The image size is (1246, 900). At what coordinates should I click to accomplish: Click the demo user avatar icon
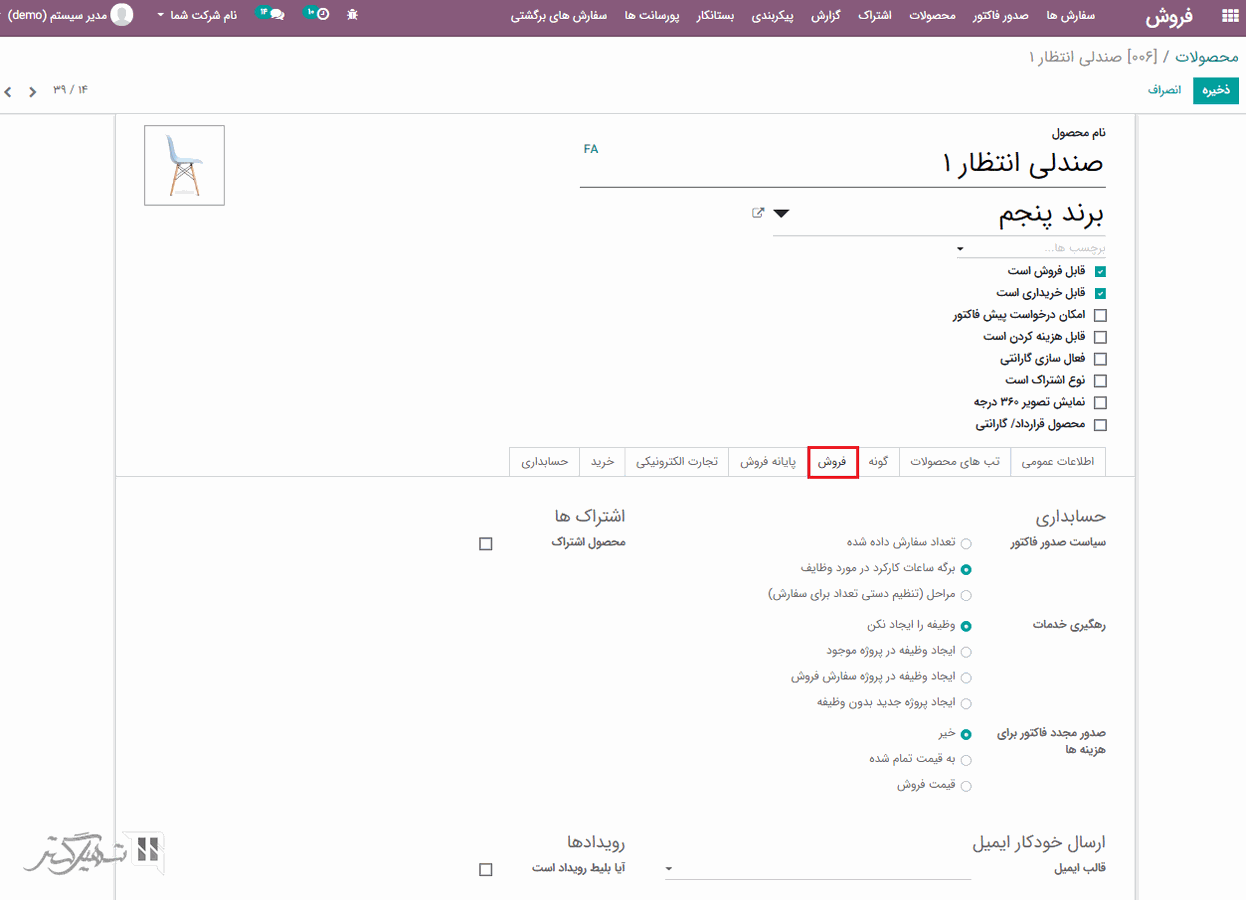pyautogui.click(x=122, y=15)
